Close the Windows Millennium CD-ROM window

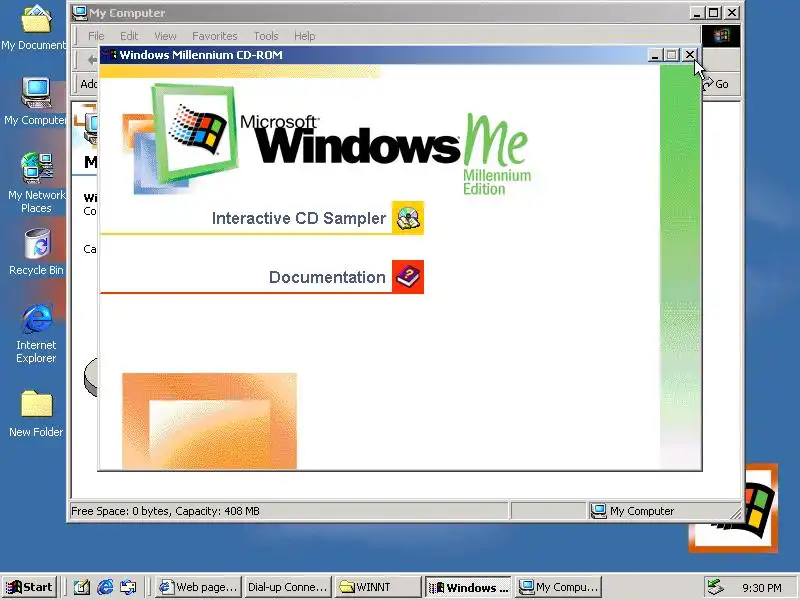click(x=689, y=55)
